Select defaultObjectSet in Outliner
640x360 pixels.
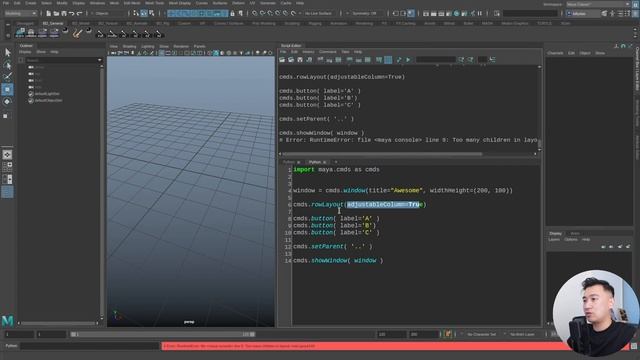click(x=48, y=100)
